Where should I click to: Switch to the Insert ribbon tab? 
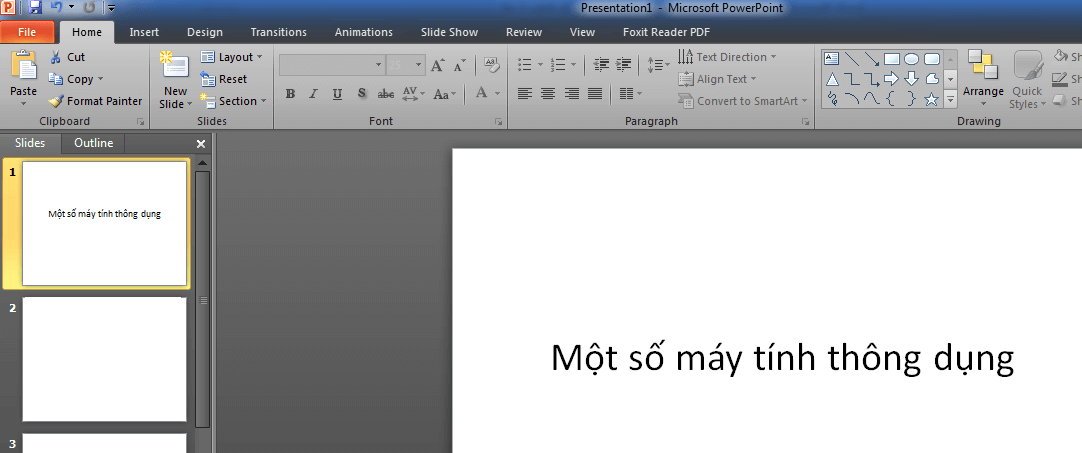pyautogui.click(x=144, y=32)
